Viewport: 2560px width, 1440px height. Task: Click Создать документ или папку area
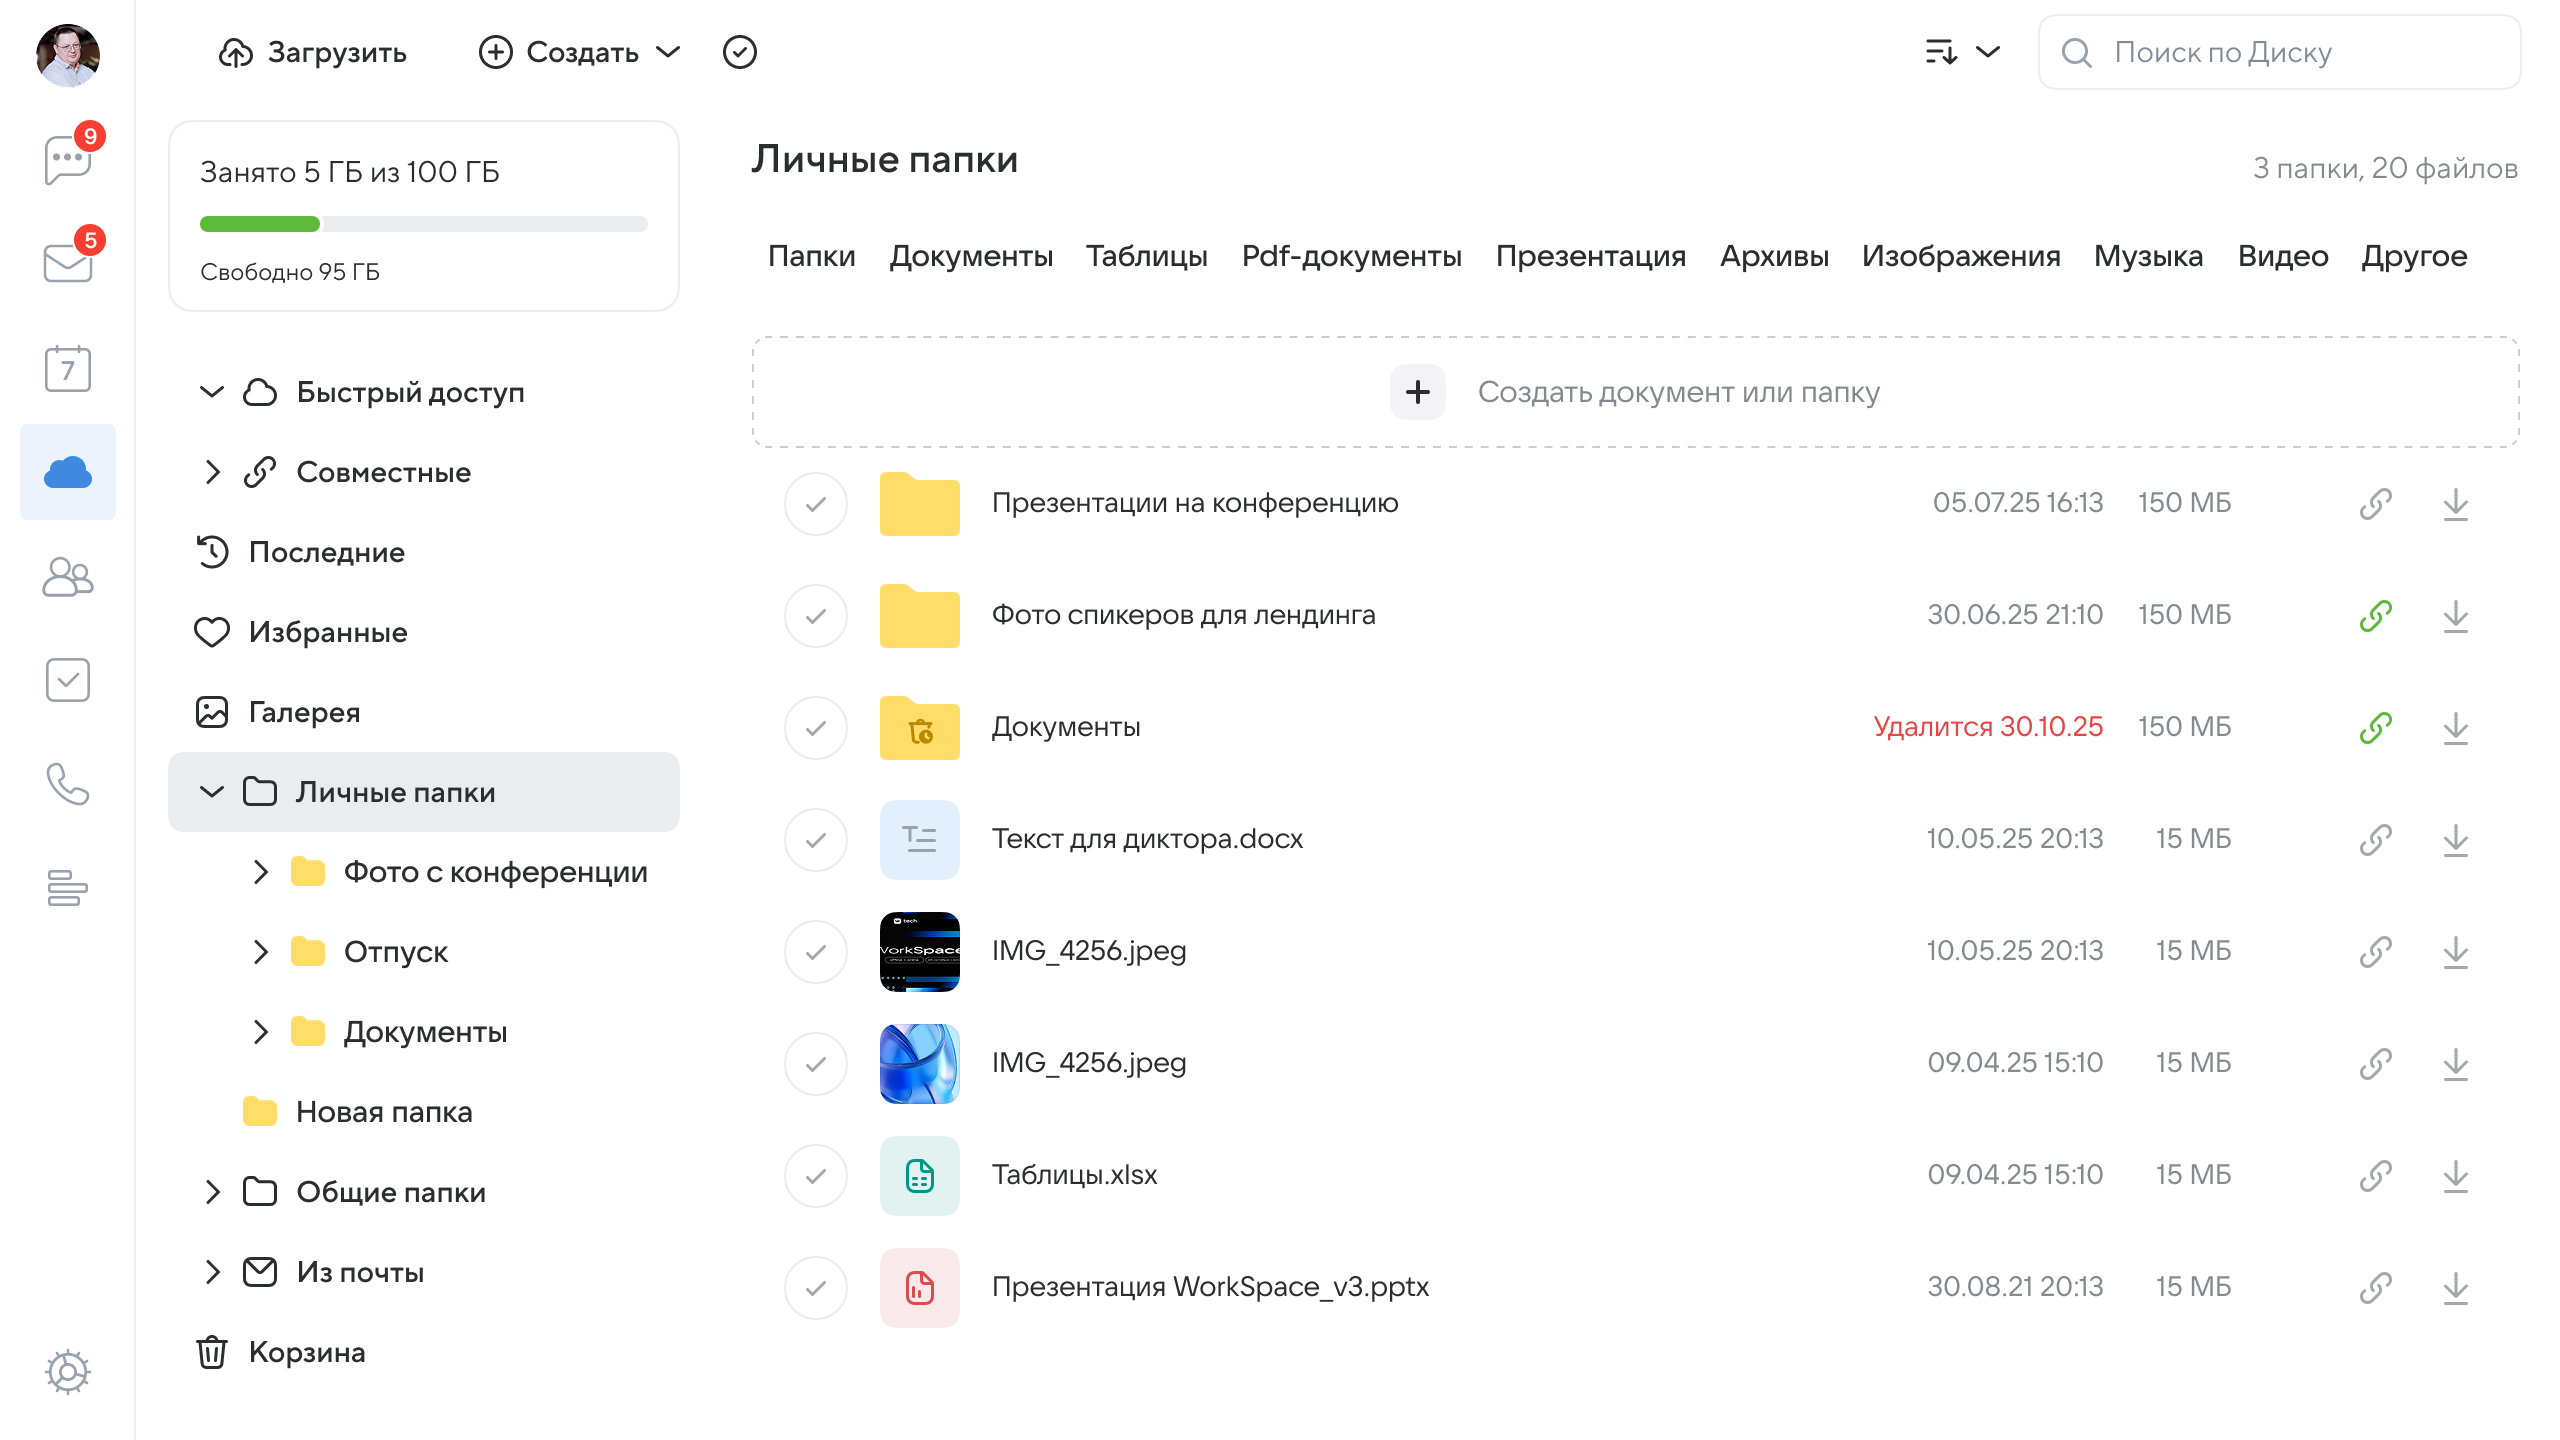coord(1635,392)
